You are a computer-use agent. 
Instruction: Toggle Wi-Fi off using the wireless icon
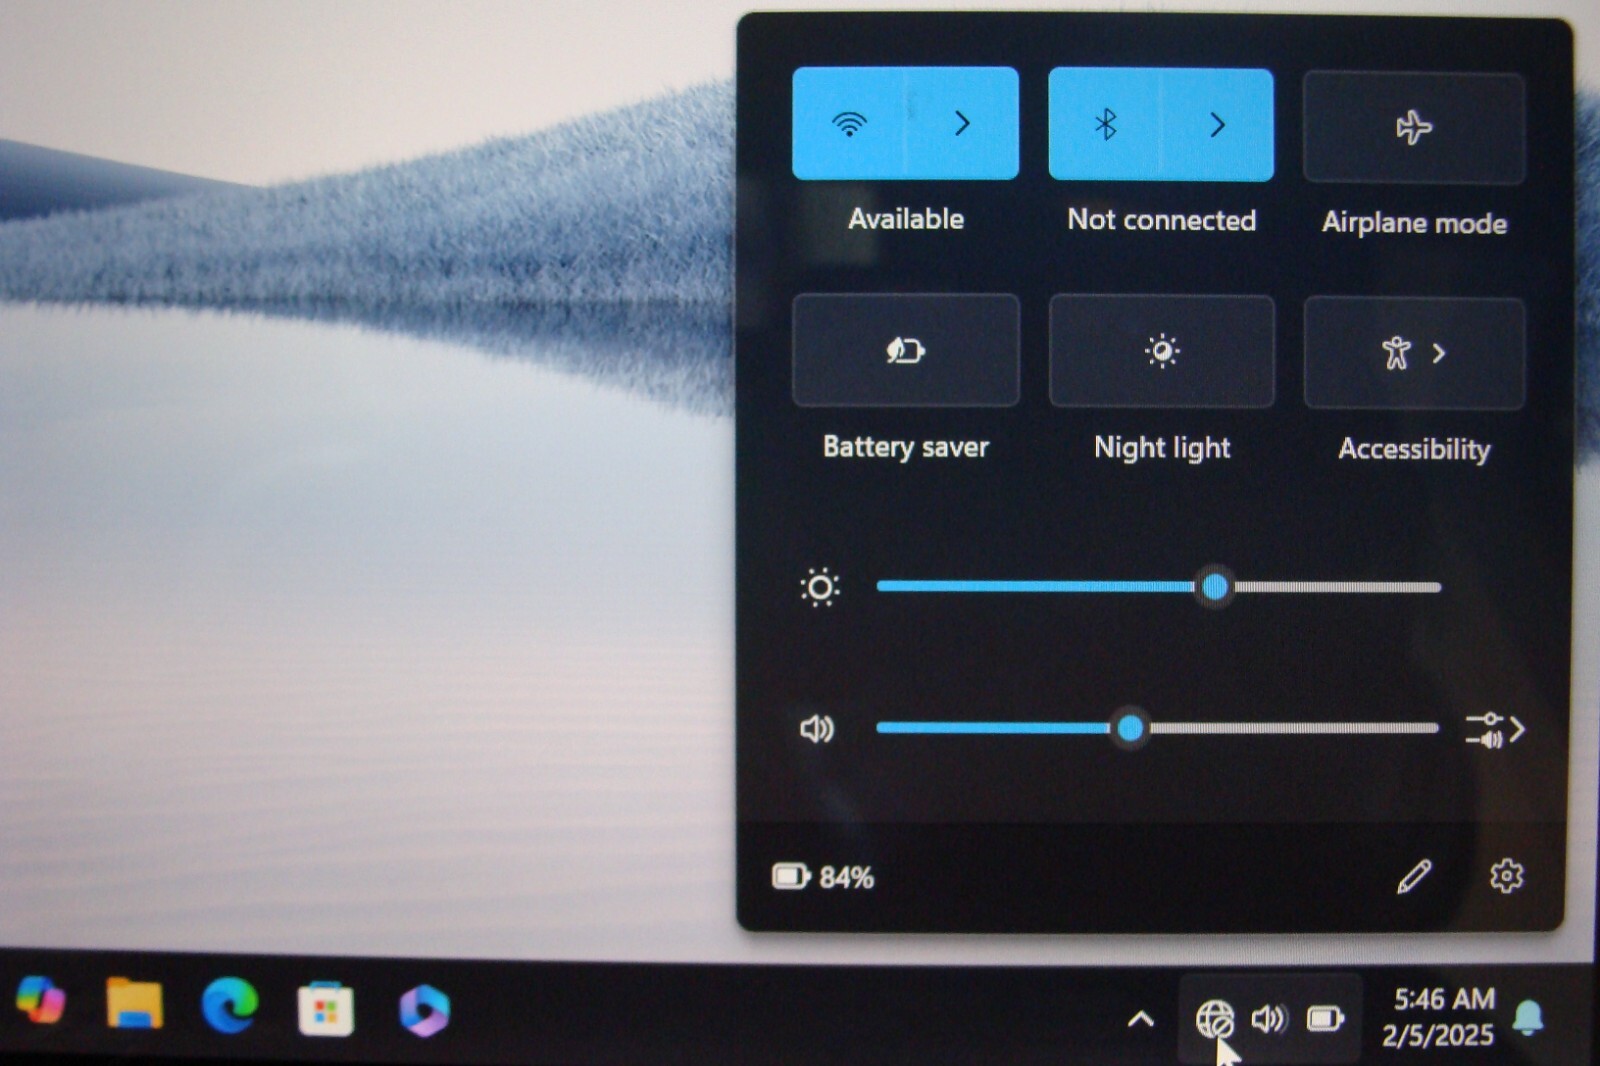[x=849, y=123]
